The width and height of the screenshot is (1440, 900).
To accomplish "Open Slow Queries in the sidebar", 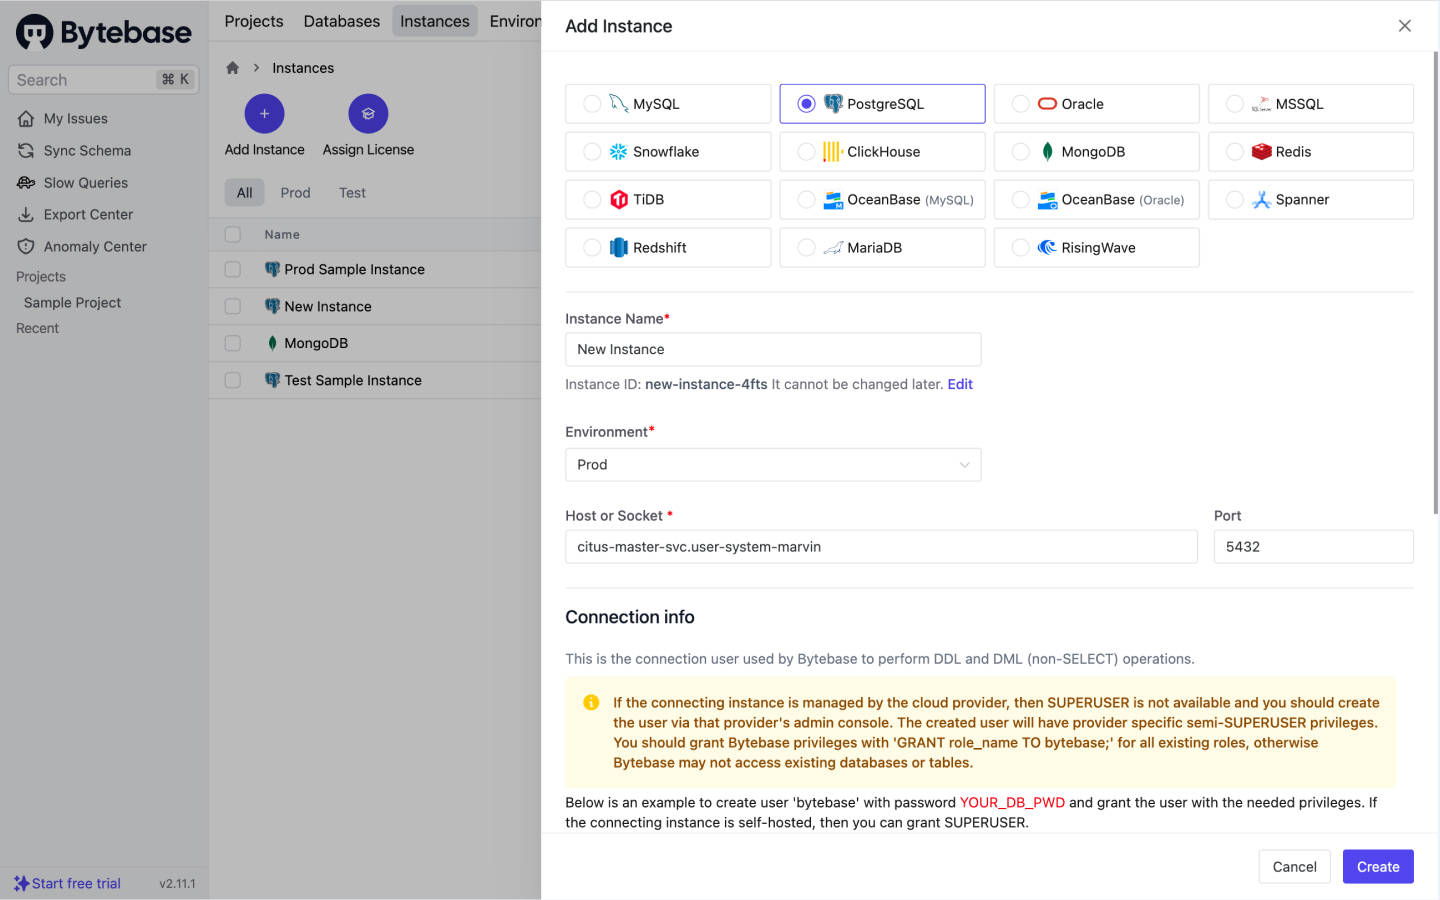I will click(85, 183).
